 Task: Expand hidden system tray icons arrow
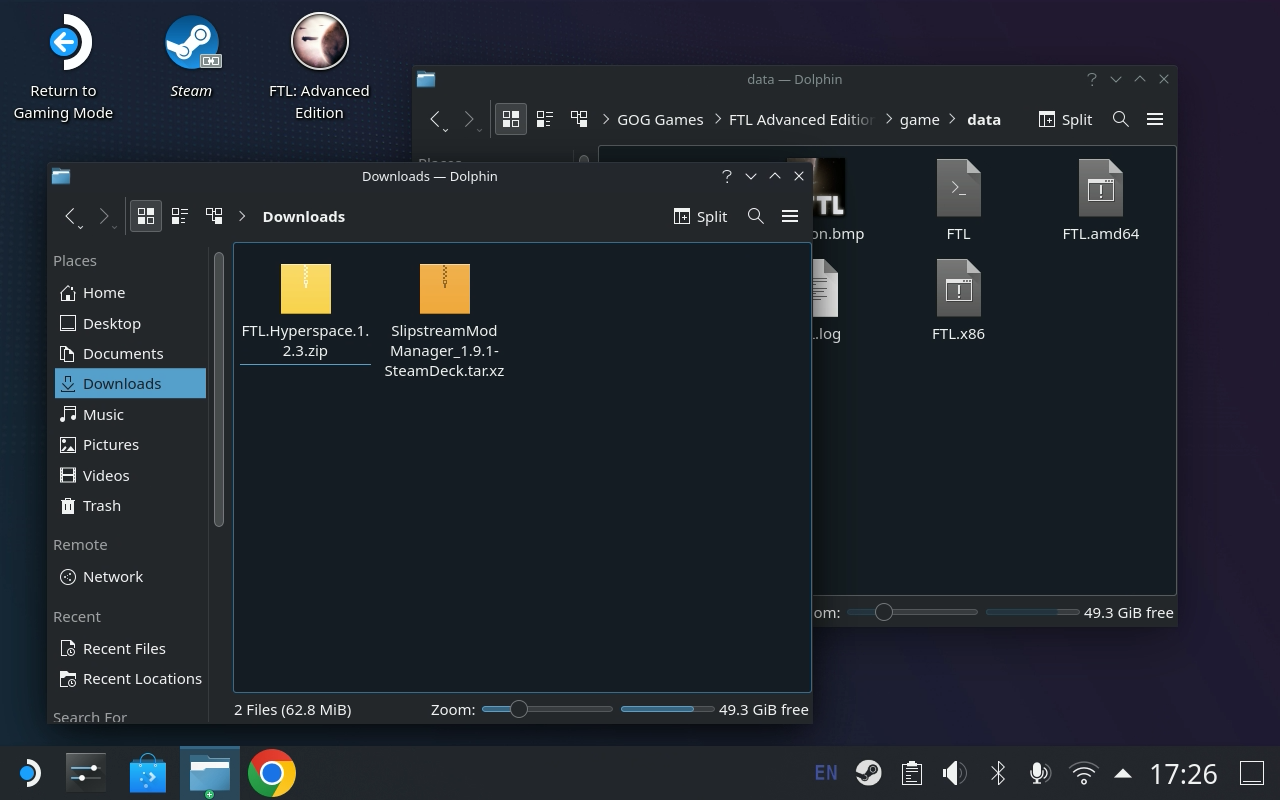[1123, 773]
